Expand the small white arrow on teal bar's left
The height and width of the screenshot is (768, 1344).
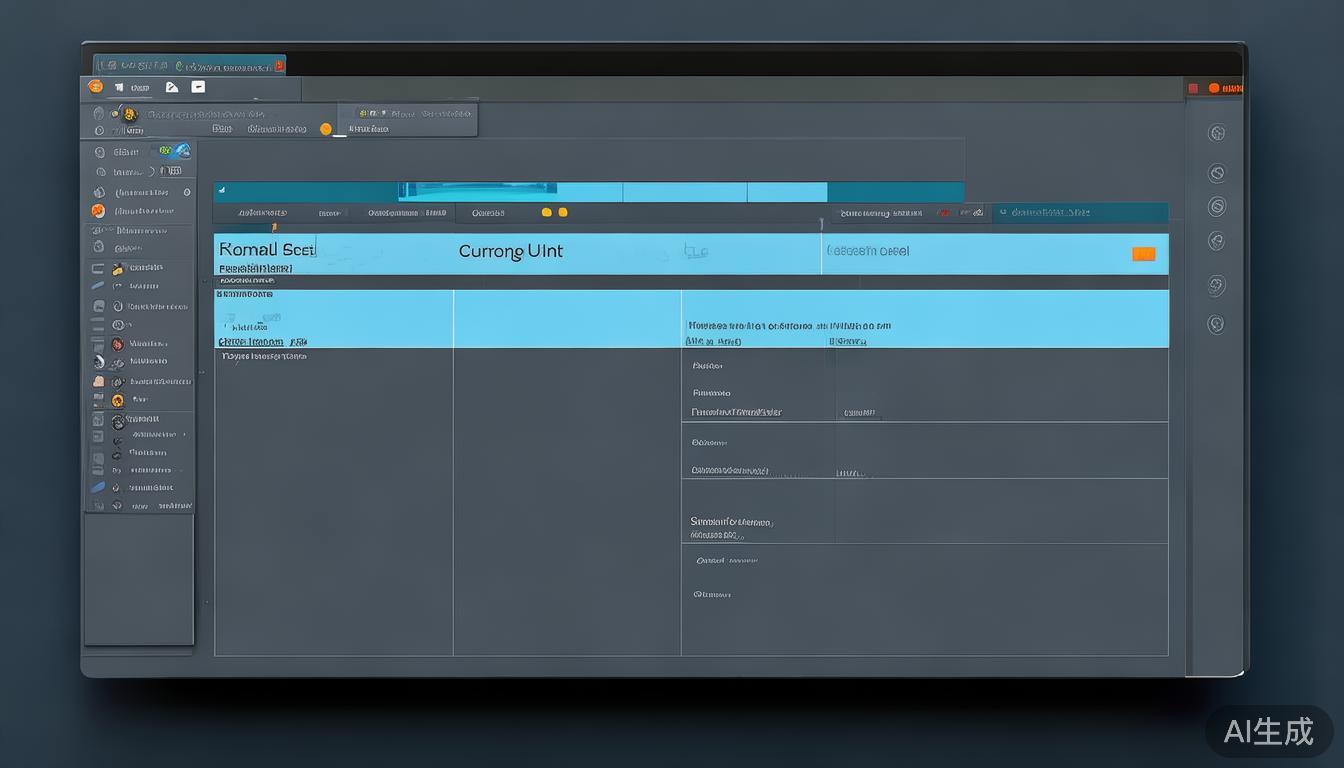tap(222, 189)
